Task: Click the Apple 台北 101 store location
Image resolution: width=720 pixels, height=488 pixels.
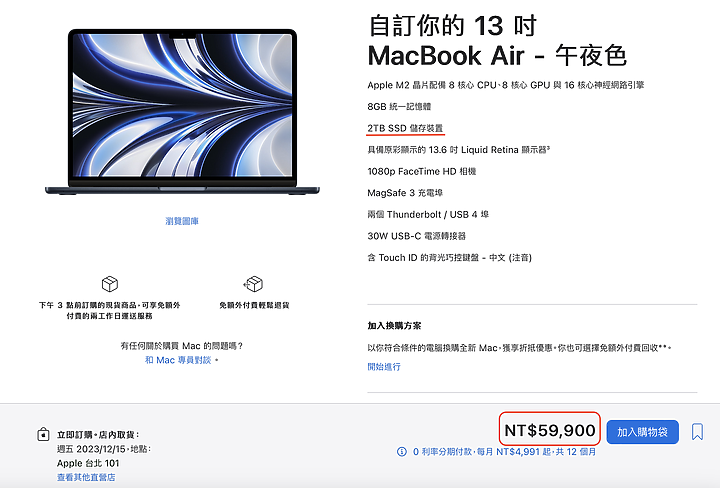Action: [88, 463]
